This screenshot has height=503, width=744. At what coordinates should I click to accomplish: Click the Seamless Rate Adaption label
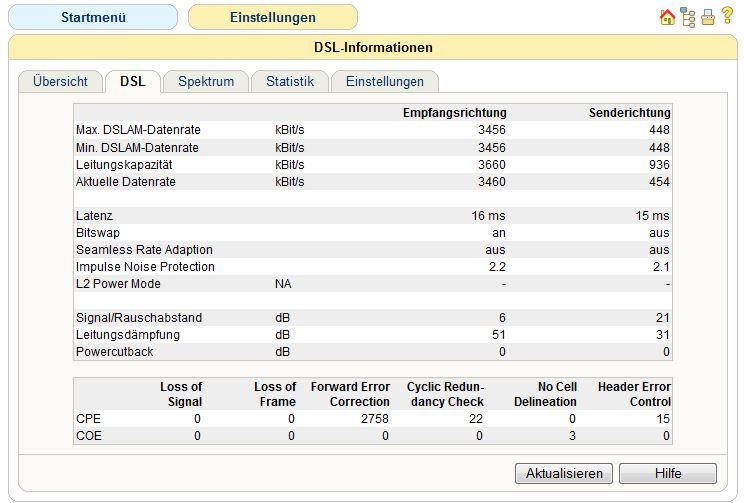(144, 250)
